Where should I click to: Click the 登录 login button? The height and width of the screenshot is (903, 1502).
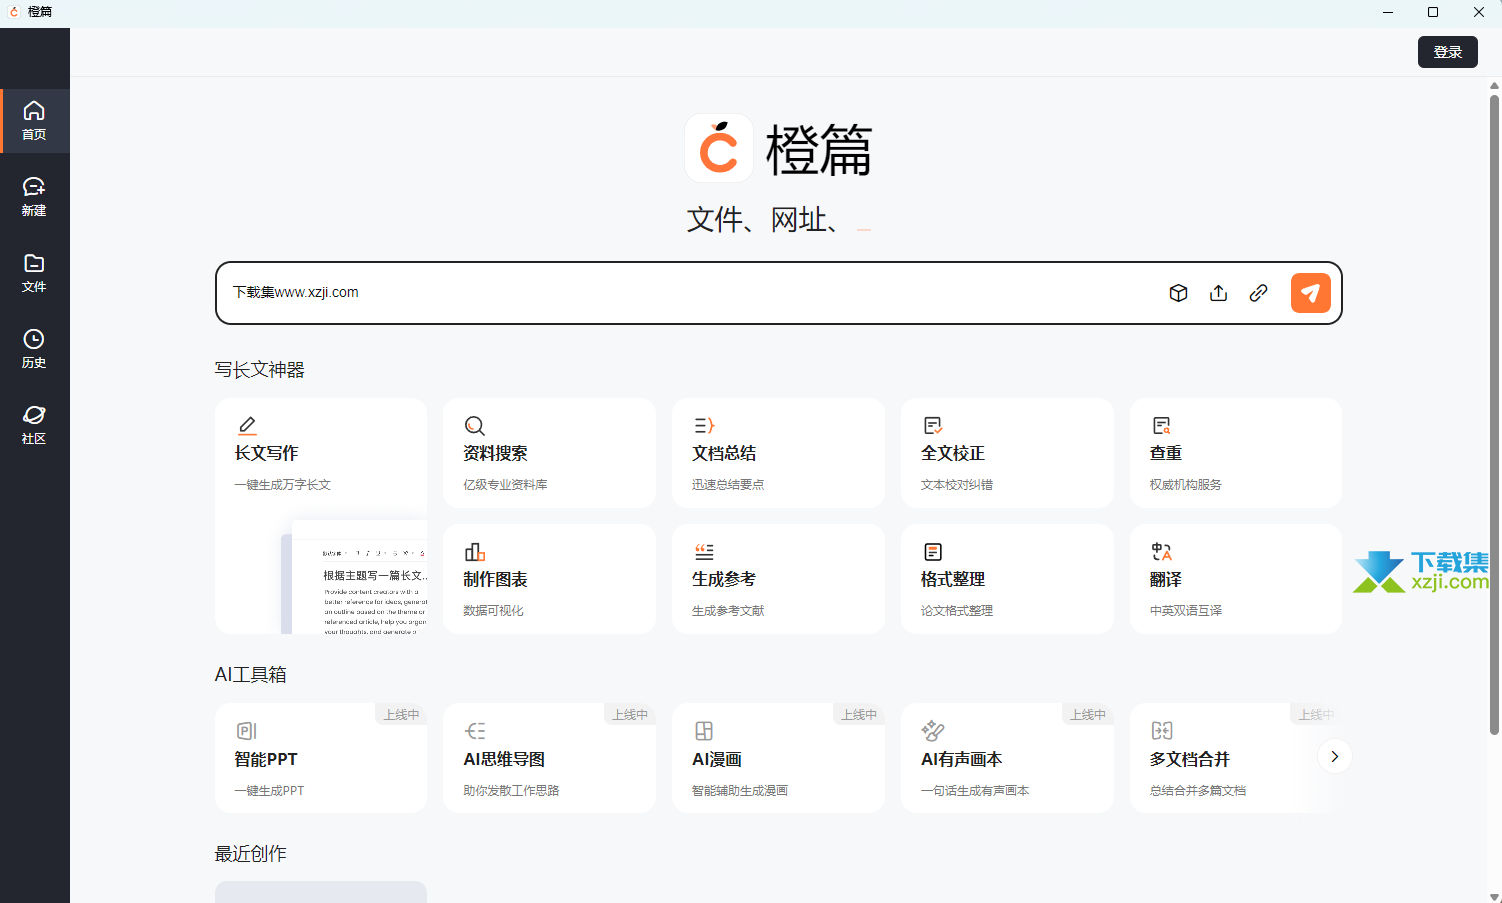click(x=1447, y=52)
